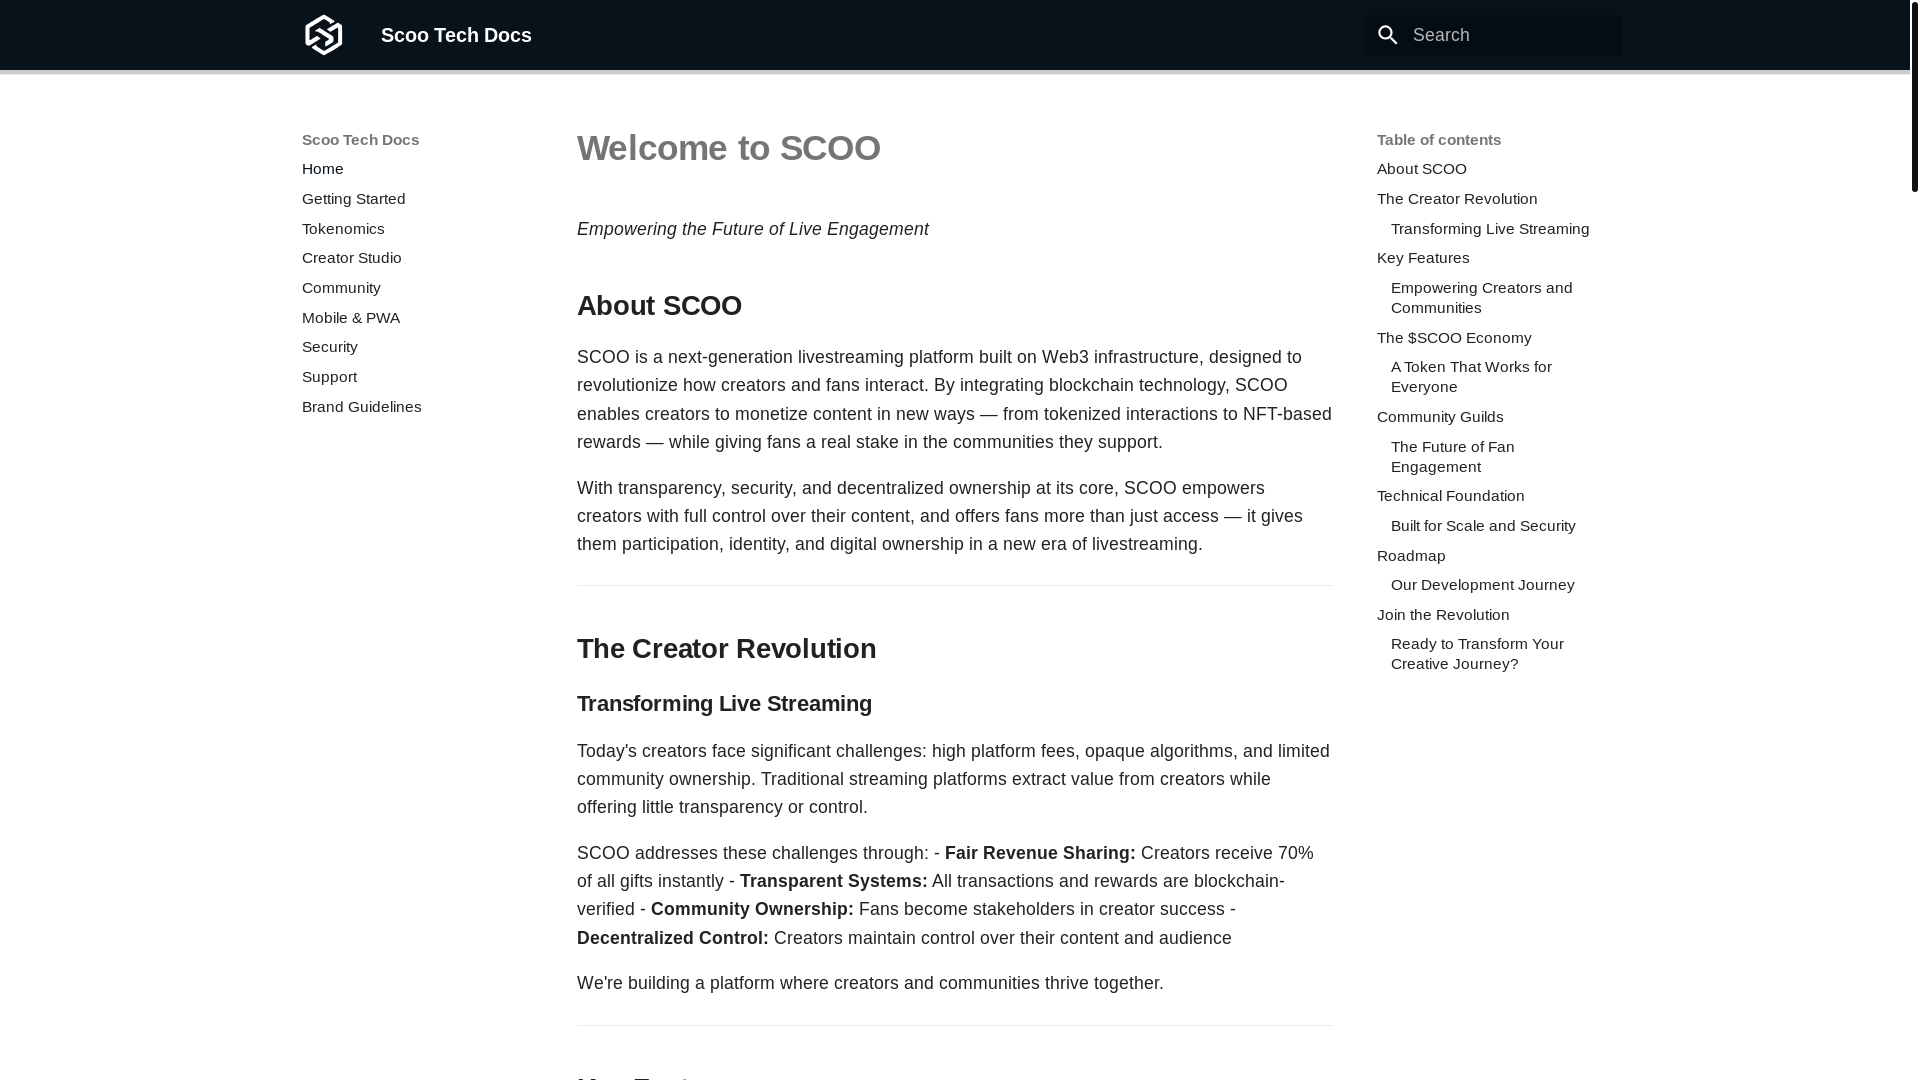Viewport: 1920px width, 1080px height.
Task: Open the Getting Started page
Action: (354, 199)
